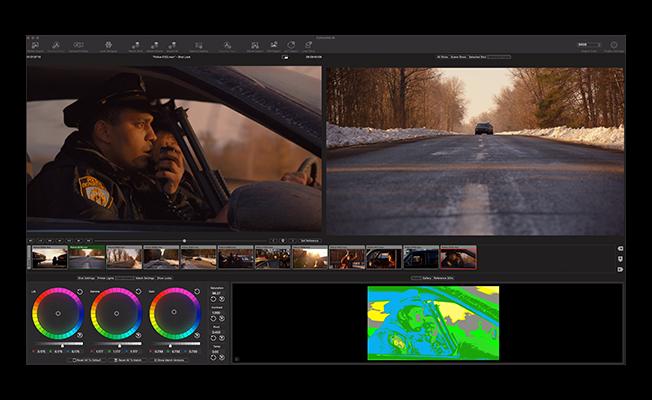Click the icon below-right of Gamma wheel

[138, 335]
